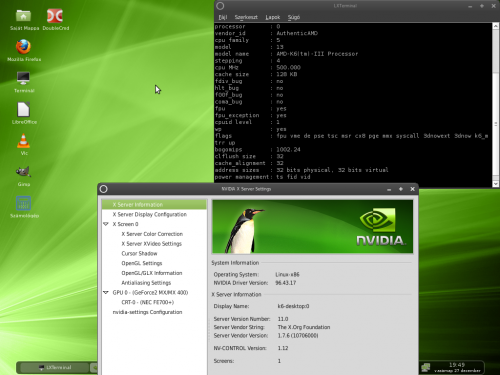The height and width of the screenshot is (375, 500).
Task: Open X Server XVideo Settings page
Action: [x=151, y=244]
